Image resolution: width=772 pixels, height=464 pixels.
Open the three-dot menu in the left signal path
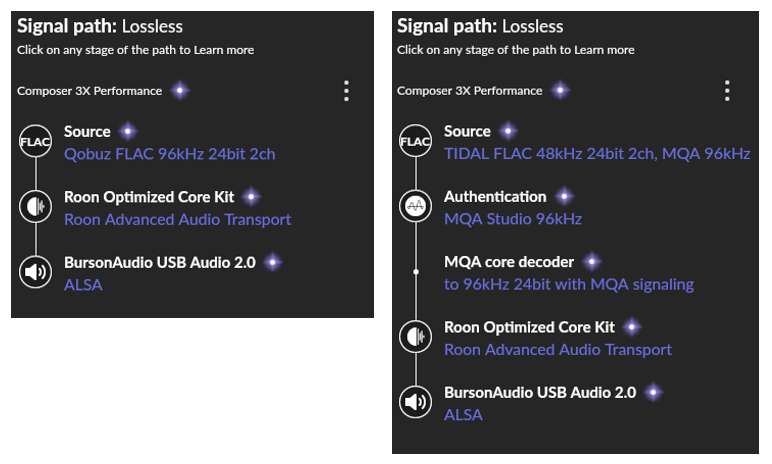(347, 91)
